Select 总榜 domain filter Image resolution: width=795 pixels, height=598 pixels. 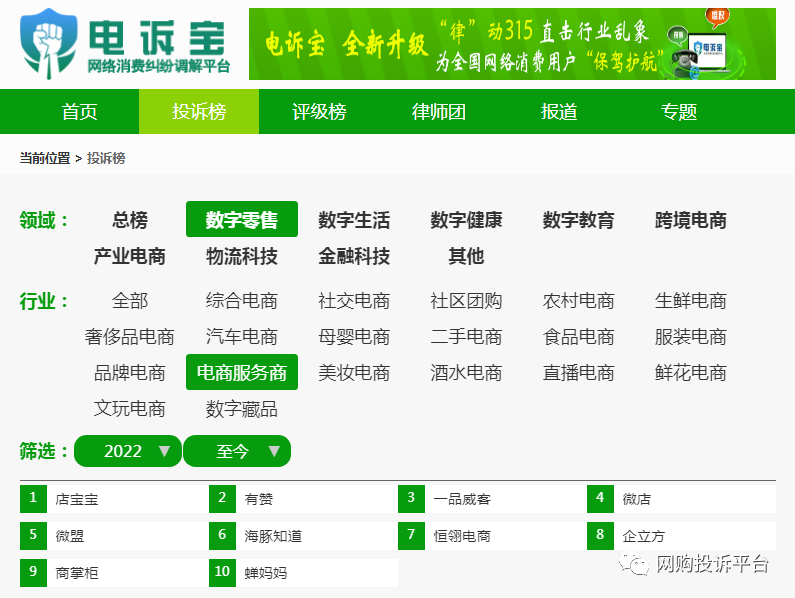(x=130, y=220)
